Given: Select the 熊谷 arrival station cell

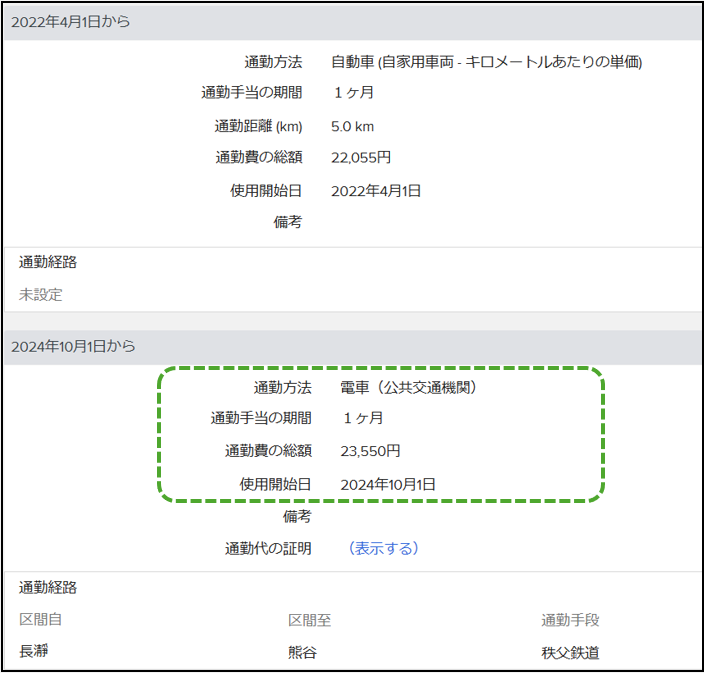Looking at the screenshot, I should click(x=303, y=653).
